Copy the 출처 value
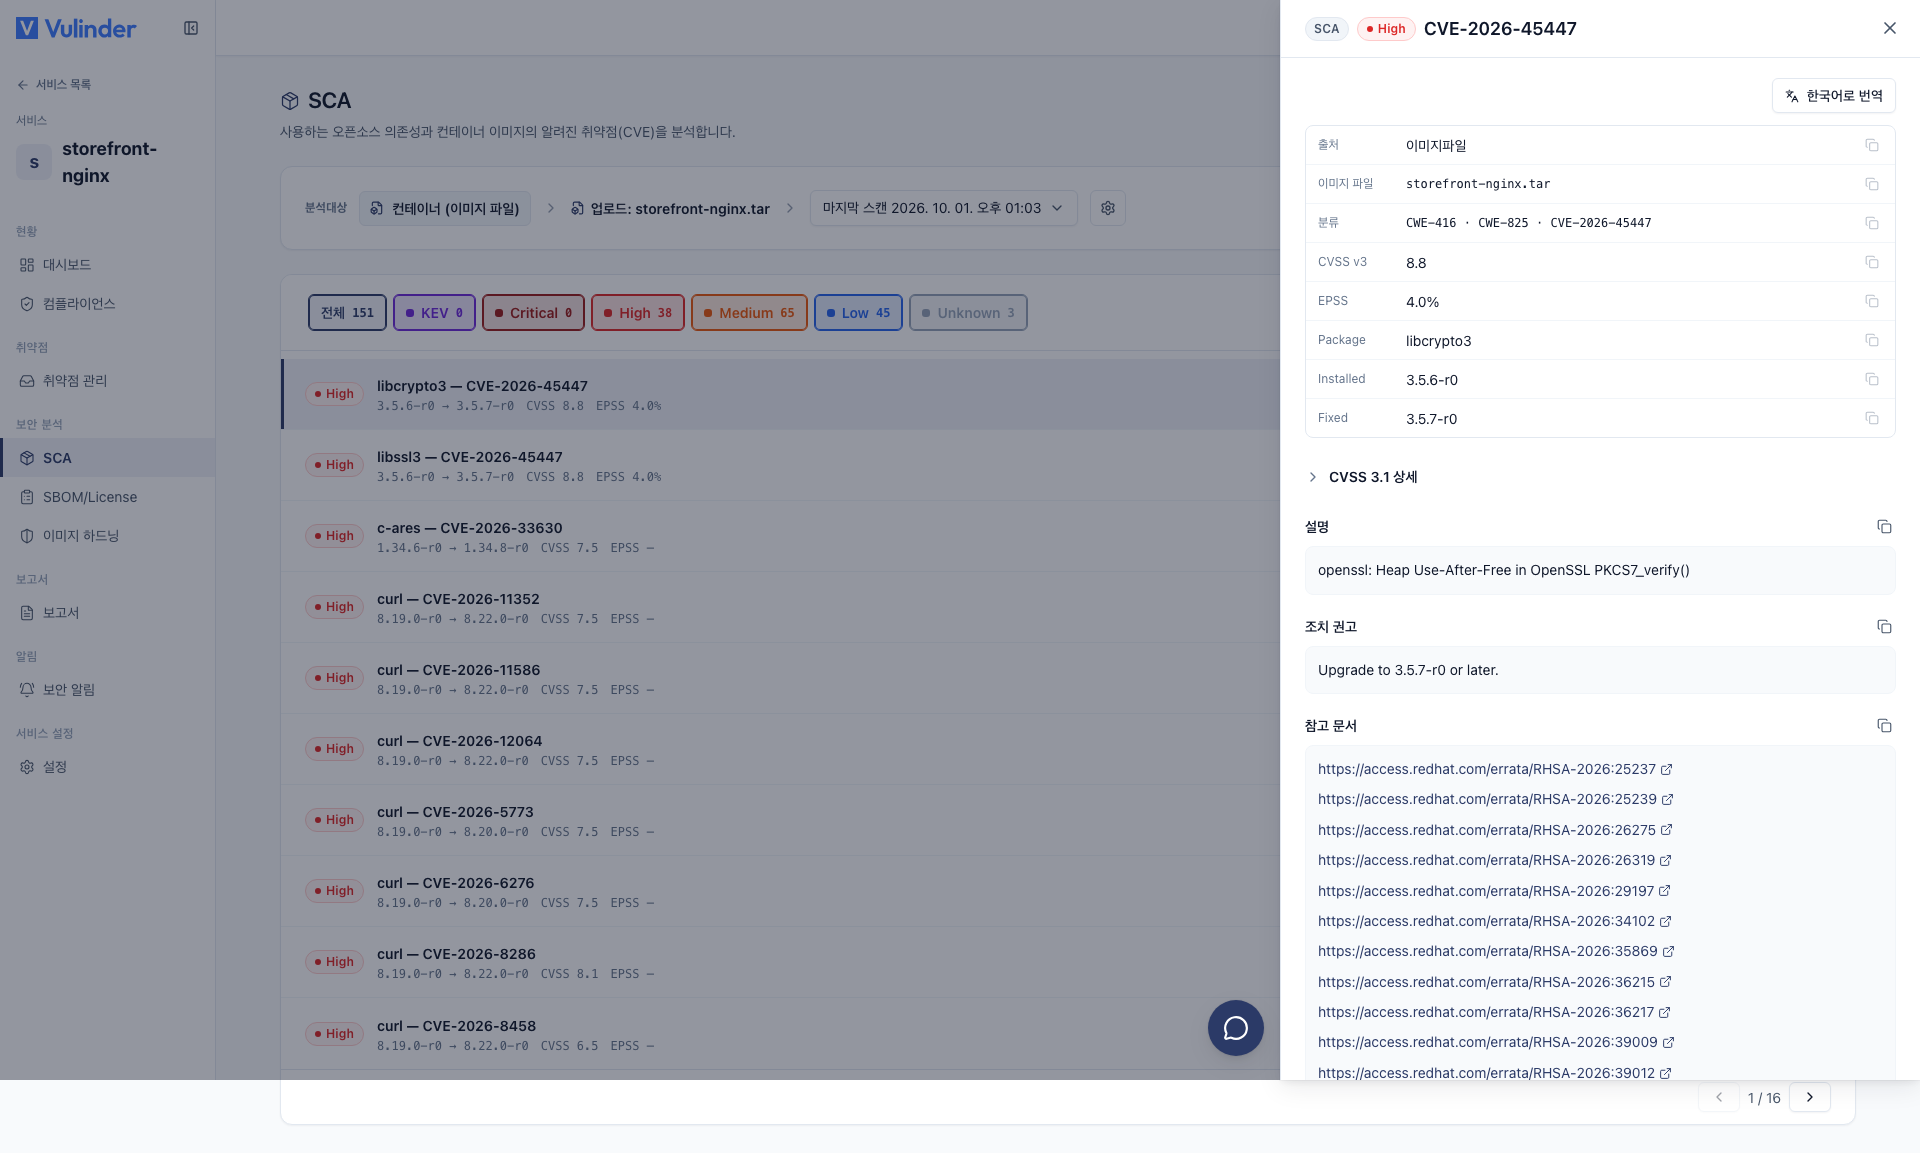Image resolution: width=1920 pixels, height=1153 pixels. tap(1871, 145)
